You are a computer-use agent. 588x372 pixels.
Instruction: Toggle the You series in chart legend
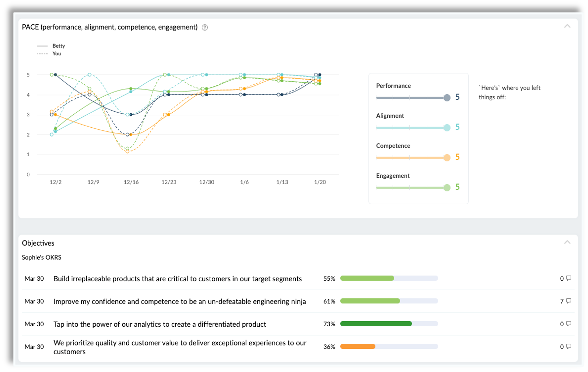[x=49, y=54]
